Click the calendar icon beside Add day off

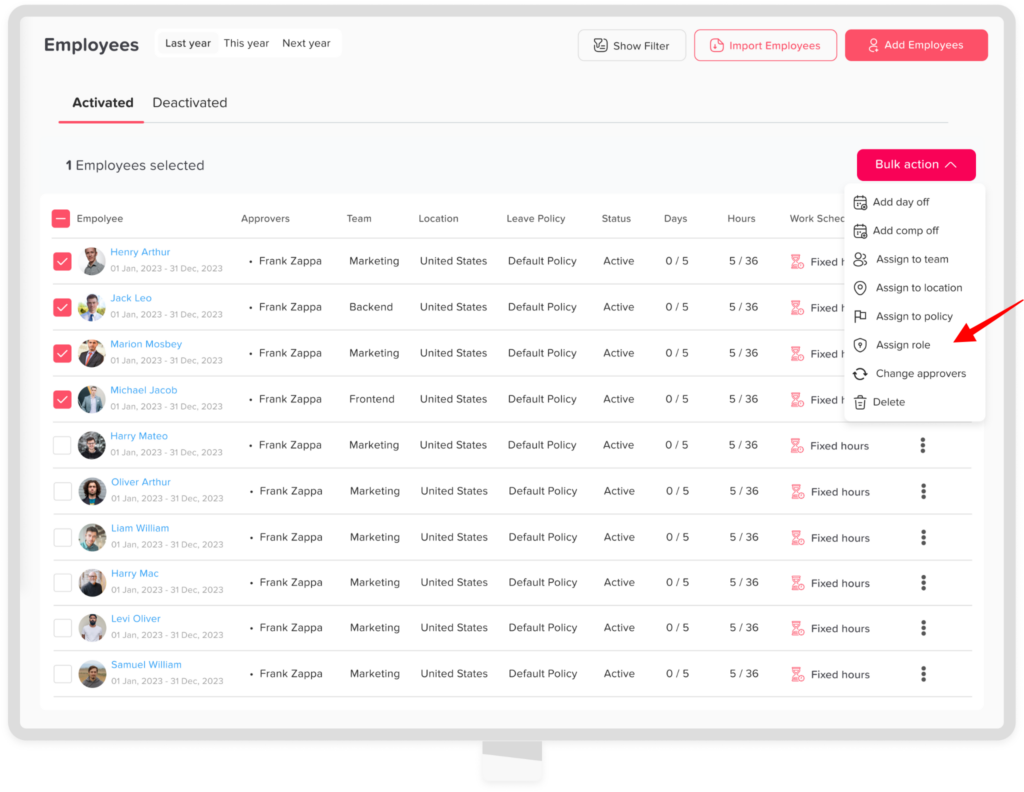860,202
